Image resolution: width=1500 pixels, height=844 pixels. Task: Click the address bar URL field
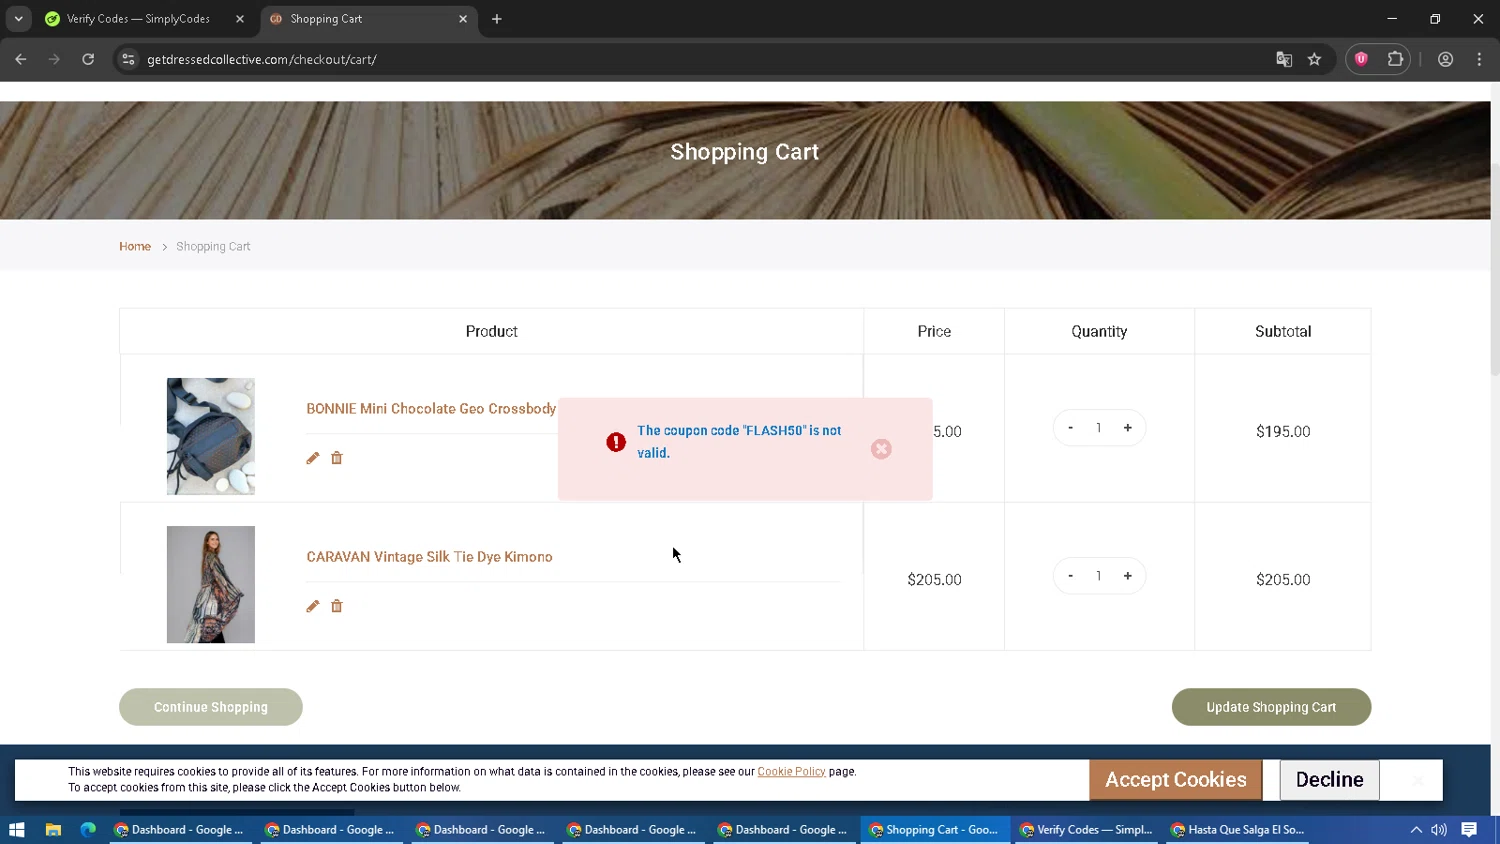tap(700, 60)
